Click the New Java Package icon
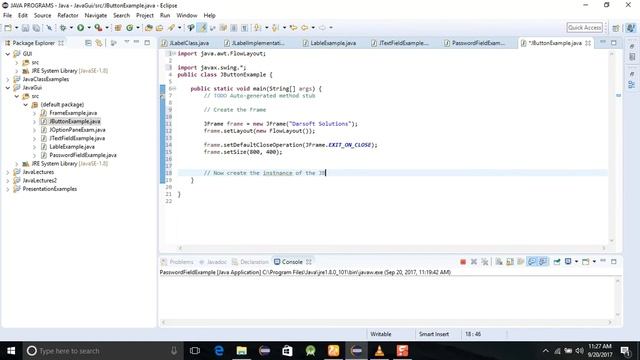The height and width of the screenshot is (360, 640). click(118, 28)
